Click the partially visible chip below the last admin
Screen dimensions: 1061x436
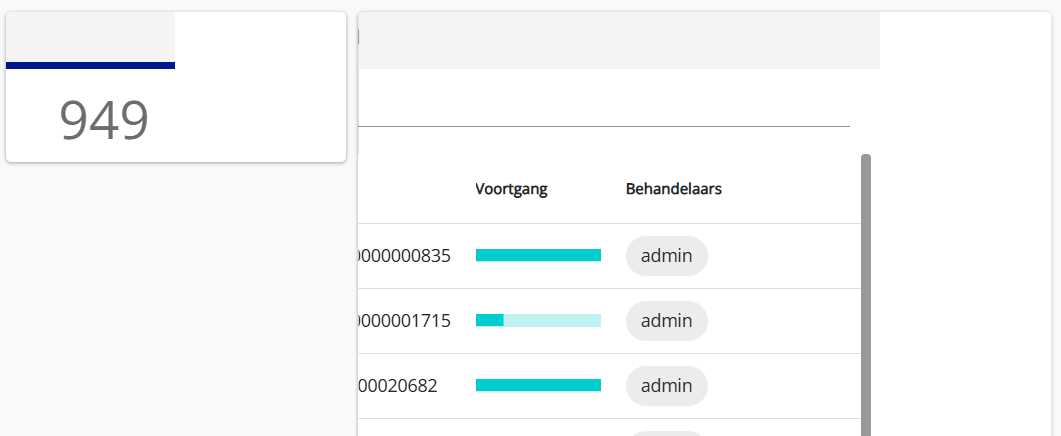666,433
